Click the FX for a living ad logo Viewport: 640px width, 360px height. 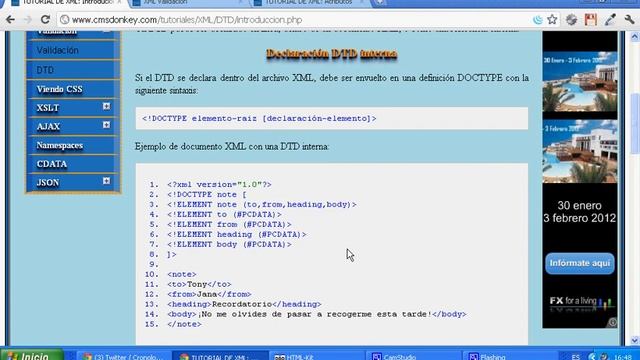pos(580,302)
